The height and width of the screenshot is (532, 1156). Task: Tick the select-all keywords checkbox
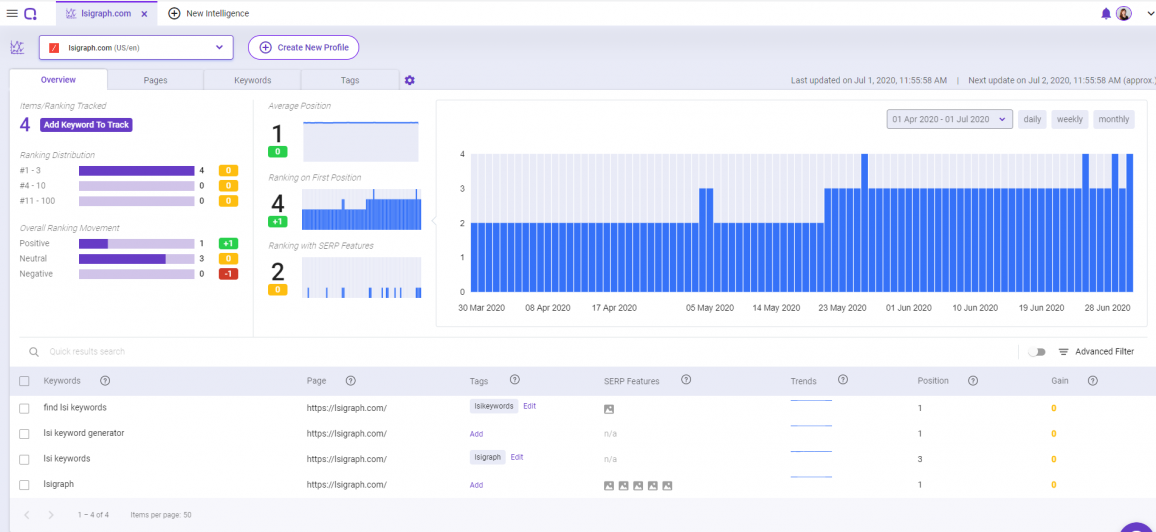tap(24, 381)
